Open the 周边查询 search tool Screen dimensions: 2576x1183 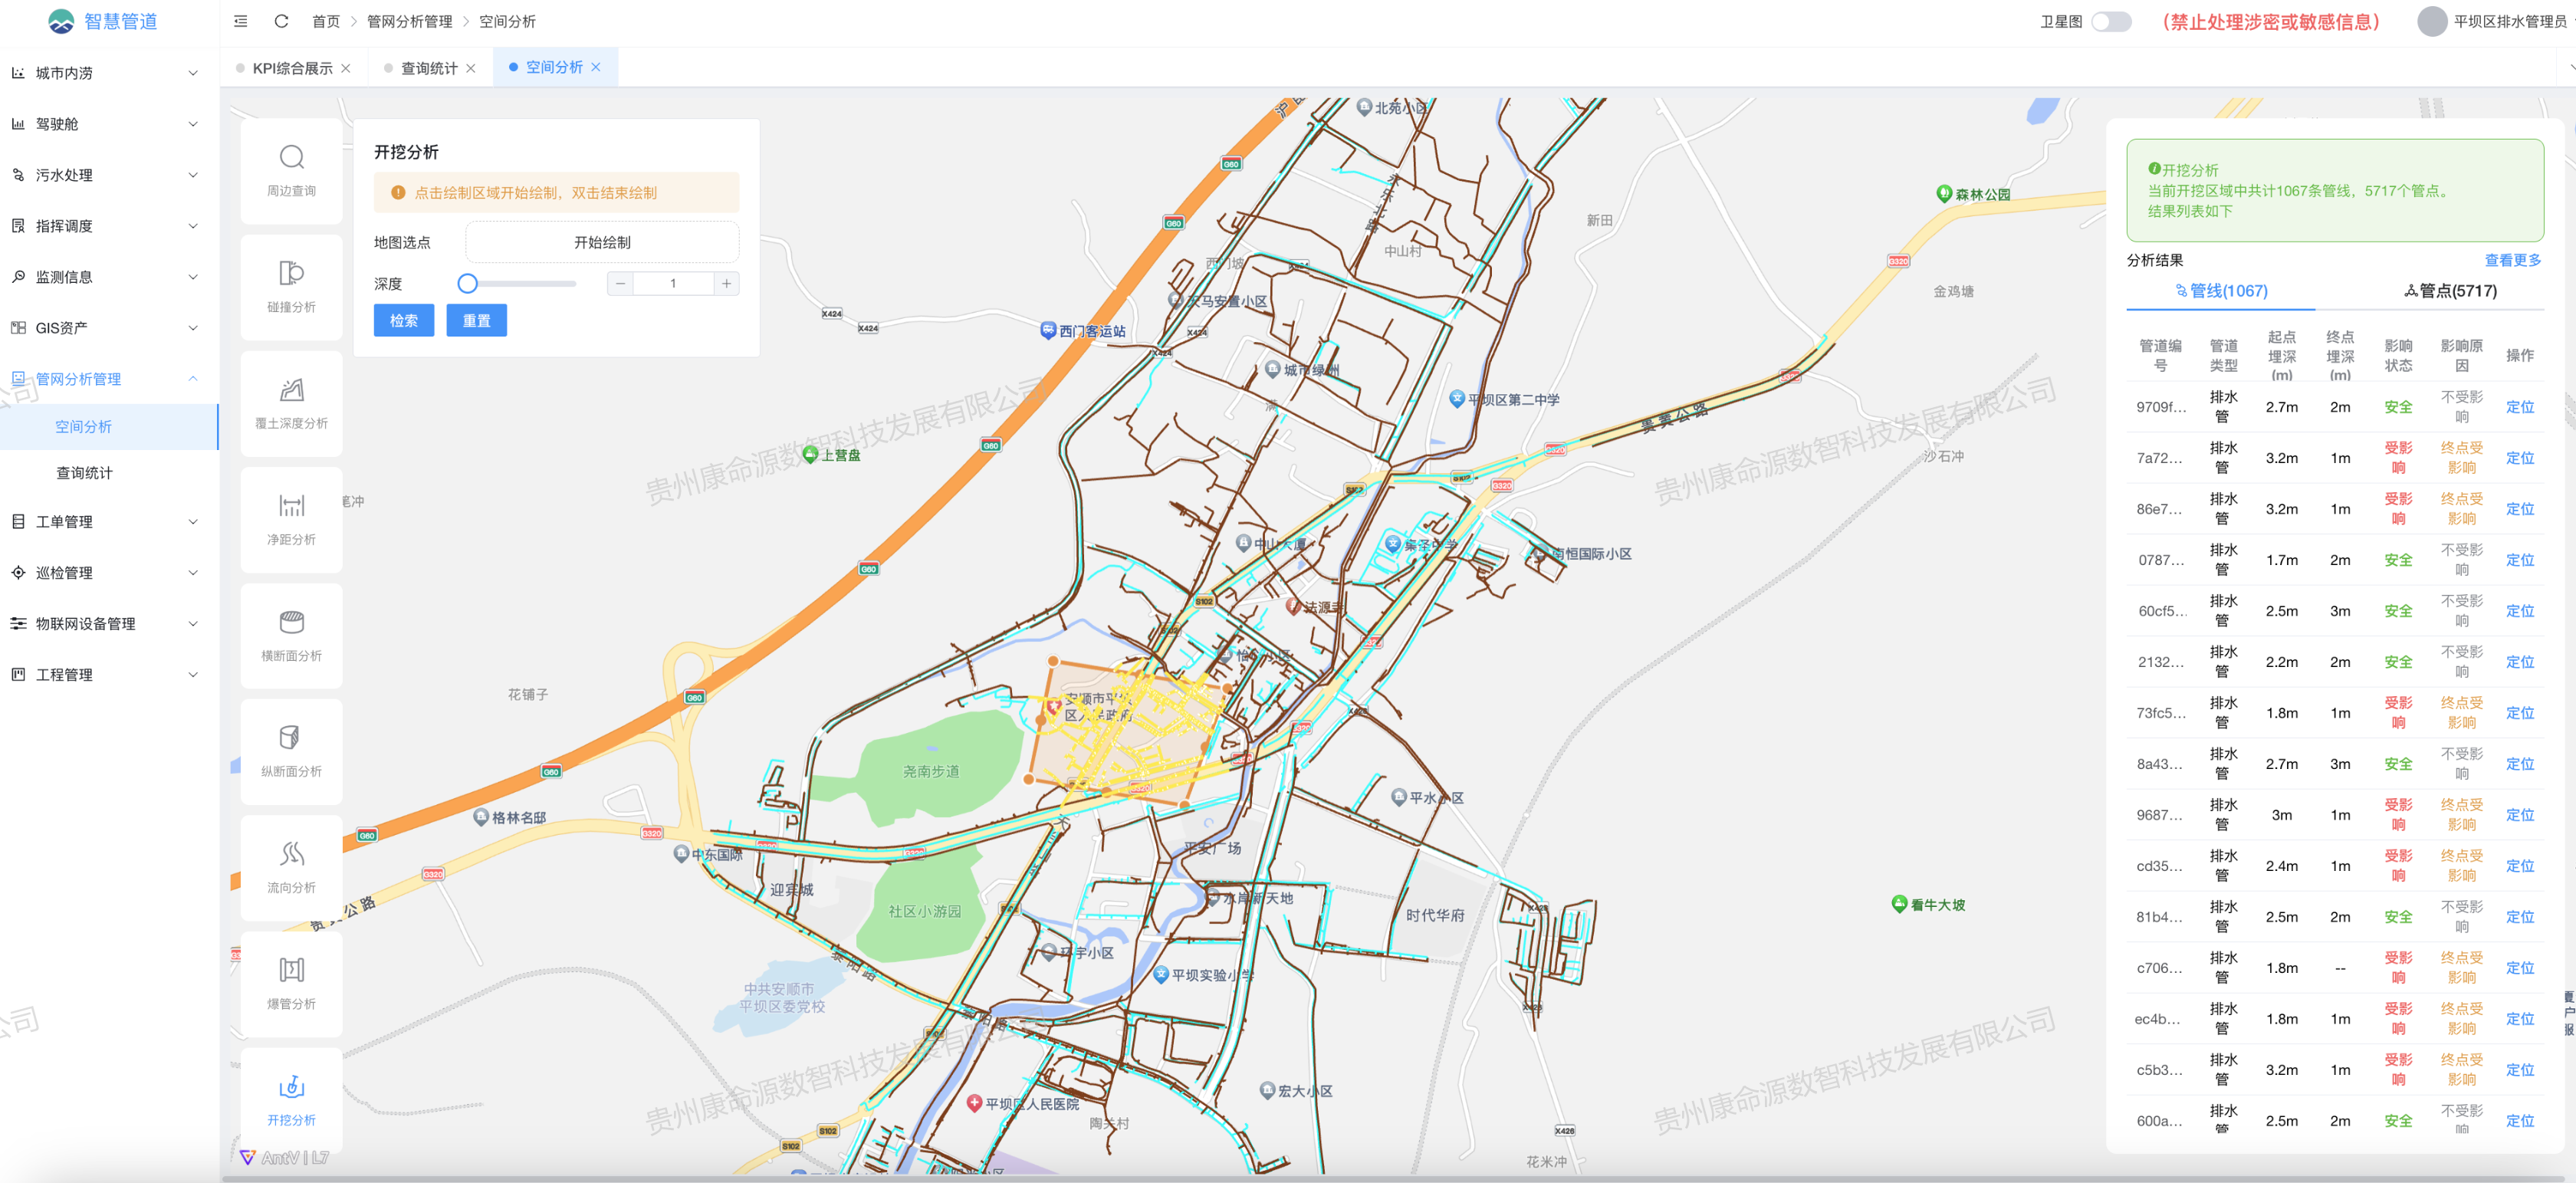(291, 170)
